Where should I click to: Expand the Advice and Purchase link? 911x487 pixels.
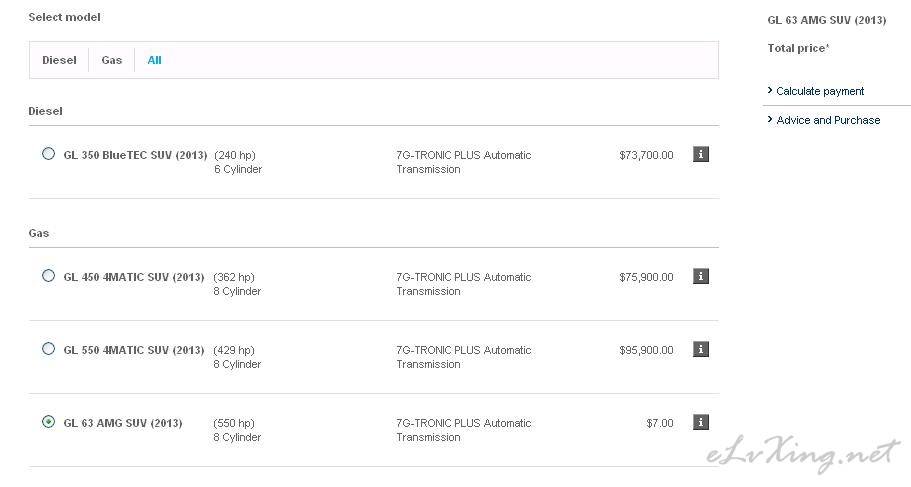pyautogui.click(x=828, y=120)
